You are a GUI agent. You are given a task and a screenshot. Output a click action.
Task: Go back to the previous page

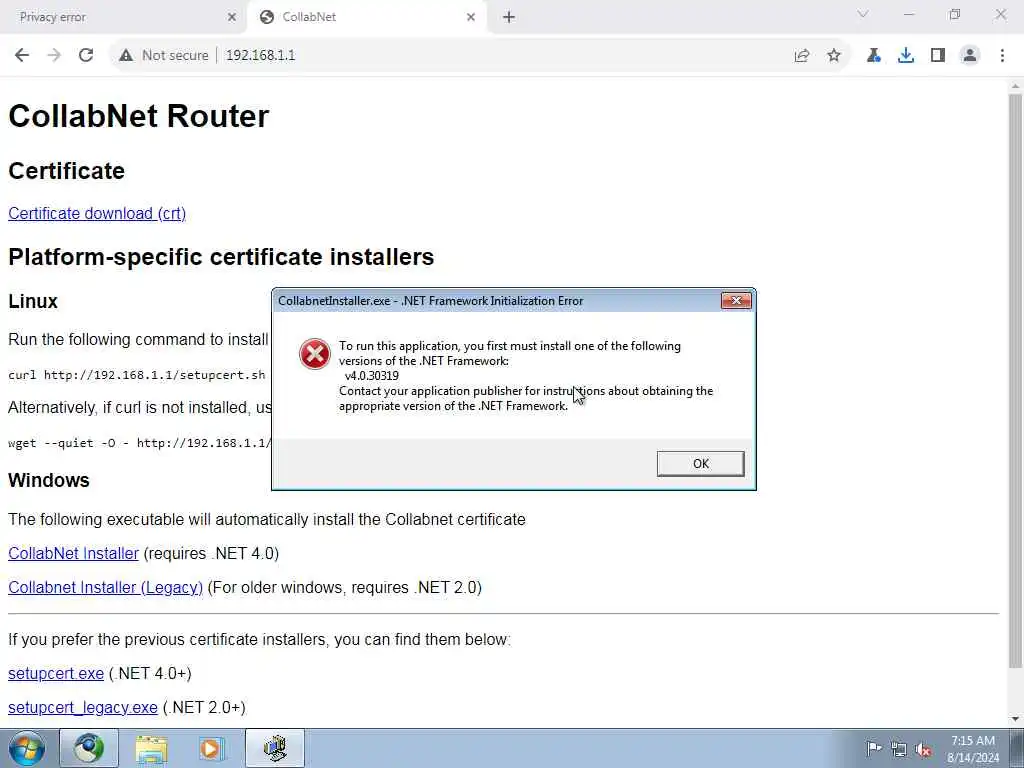(22, 56)
